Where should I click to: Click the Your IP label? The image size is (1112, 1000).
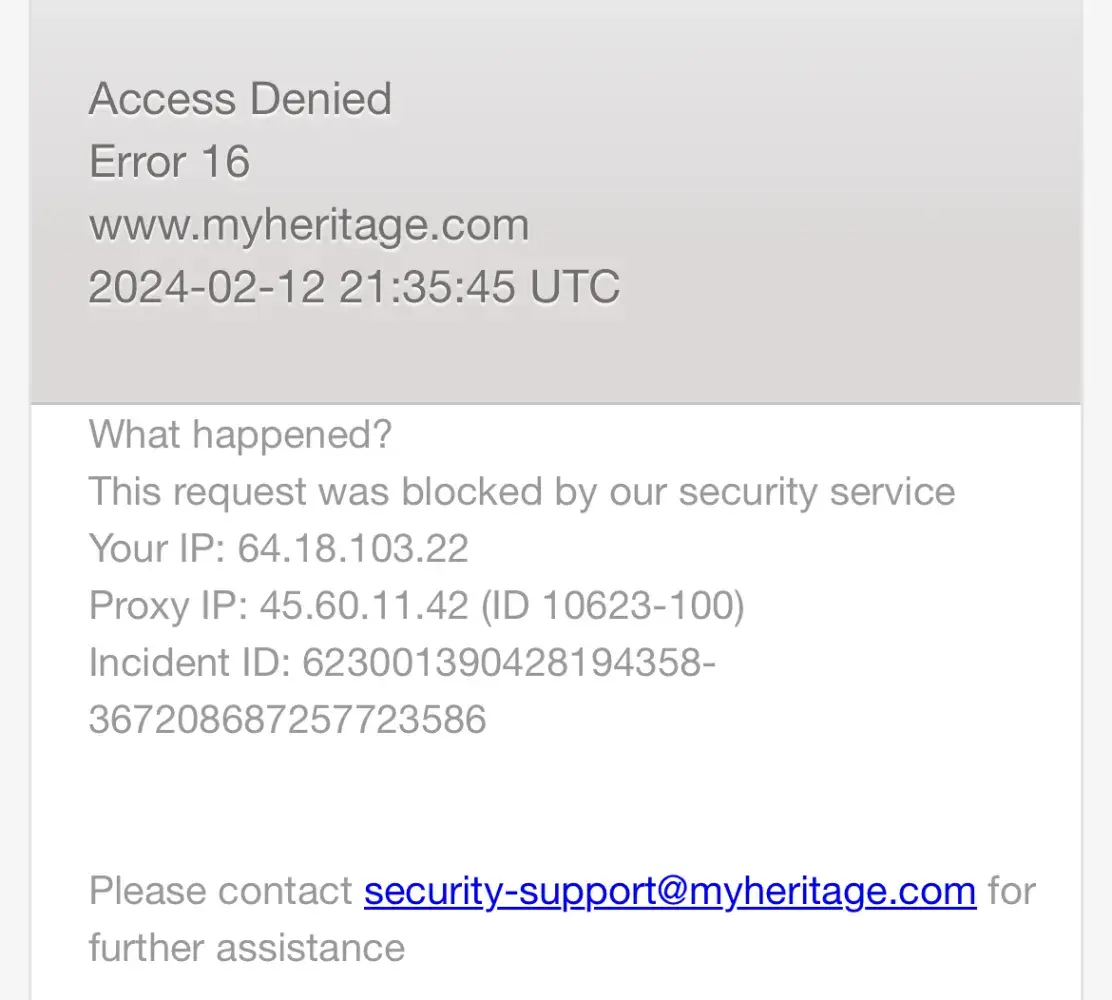point(158,549)
